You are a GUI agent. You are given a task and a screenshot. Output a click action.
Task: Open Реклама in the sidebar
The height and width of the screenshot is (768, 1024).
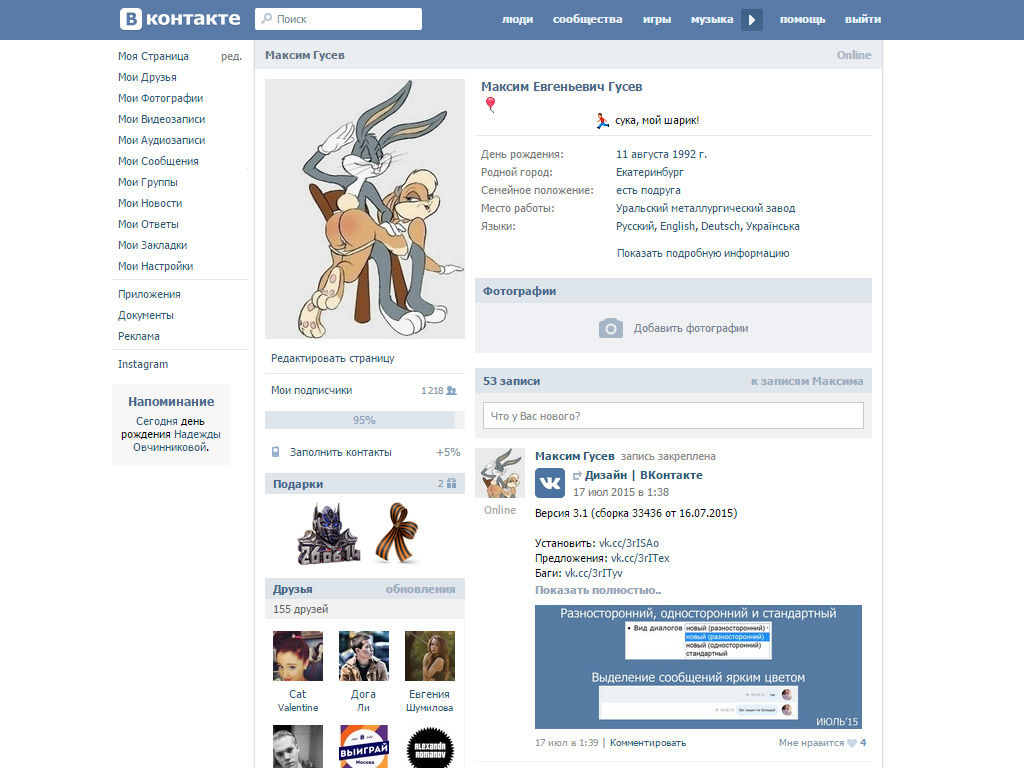(138, 336)
